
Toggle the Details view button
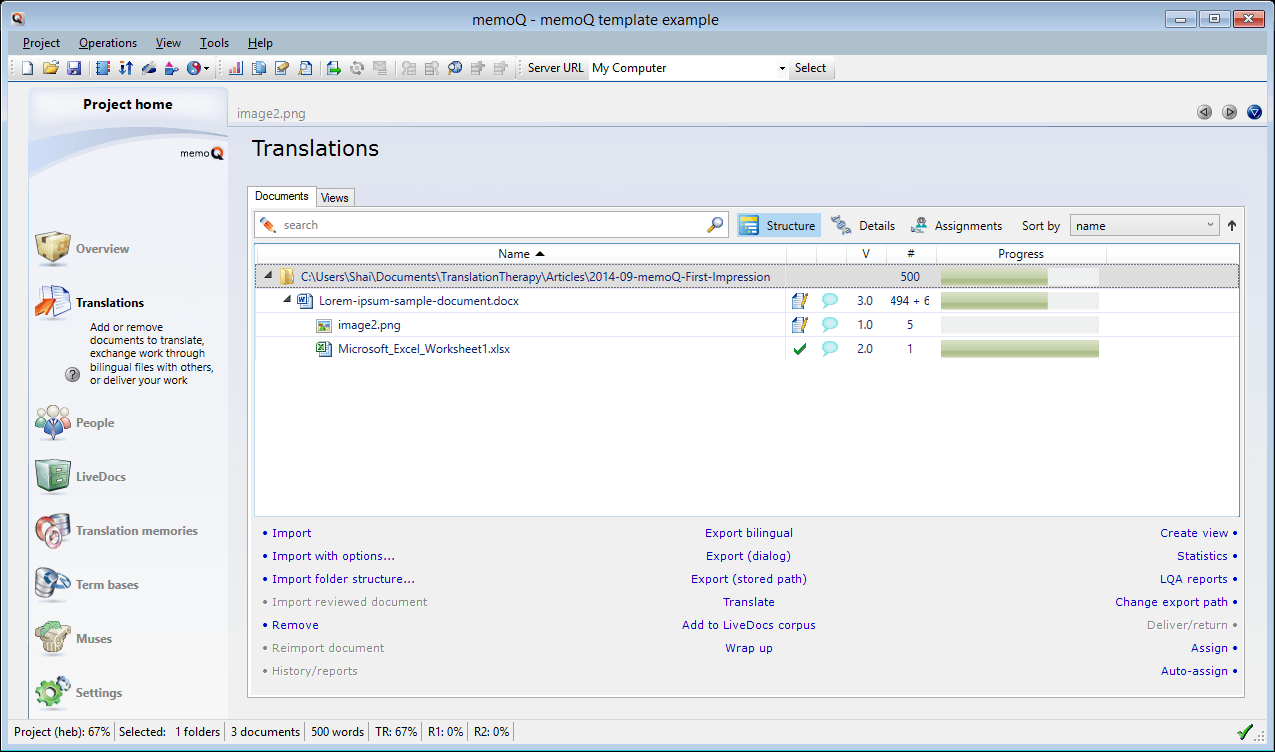(862, 226)
